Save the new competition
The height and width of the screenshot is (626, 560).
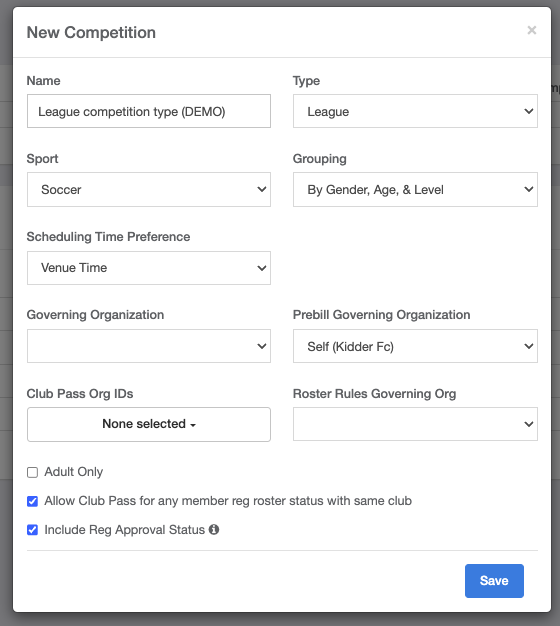pos(494,581)
